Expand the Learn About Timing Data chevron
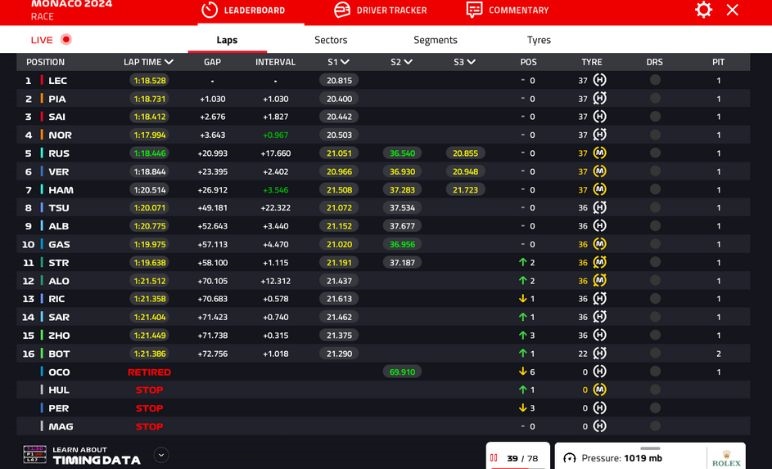The width and height of the screenshot is (772, 469). tap(161, 455)
